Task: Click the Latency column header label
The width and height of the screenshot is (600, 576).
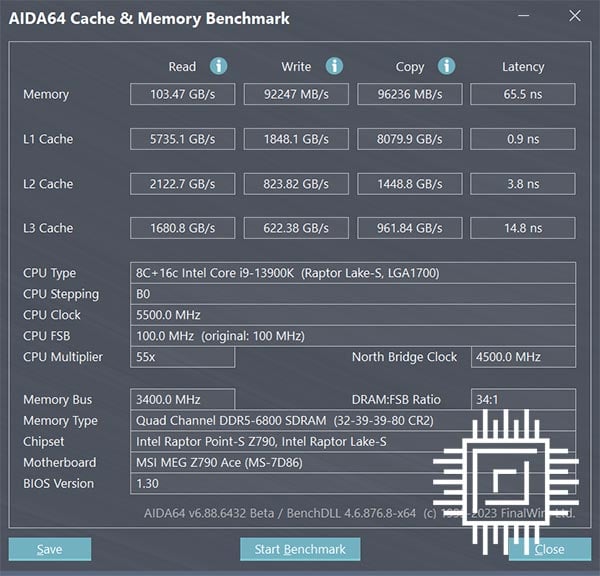Action: click(523, 67)
